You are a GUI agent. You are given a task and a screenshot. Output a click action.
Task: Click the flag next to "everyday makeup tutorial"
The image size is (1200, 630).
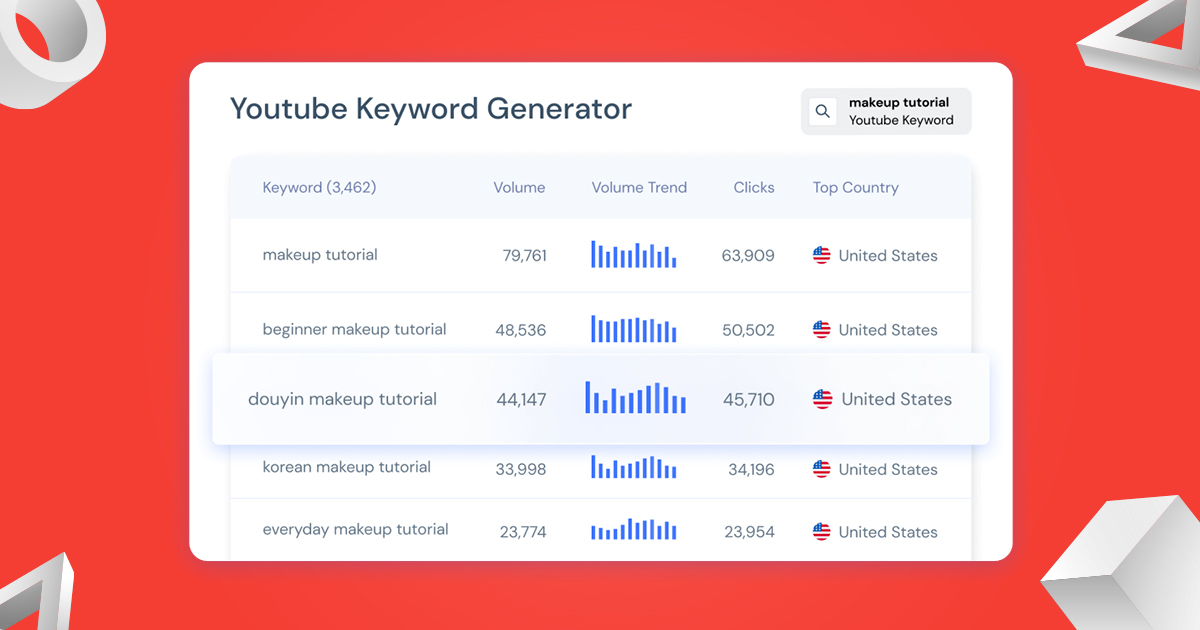[x=821, y=531]
